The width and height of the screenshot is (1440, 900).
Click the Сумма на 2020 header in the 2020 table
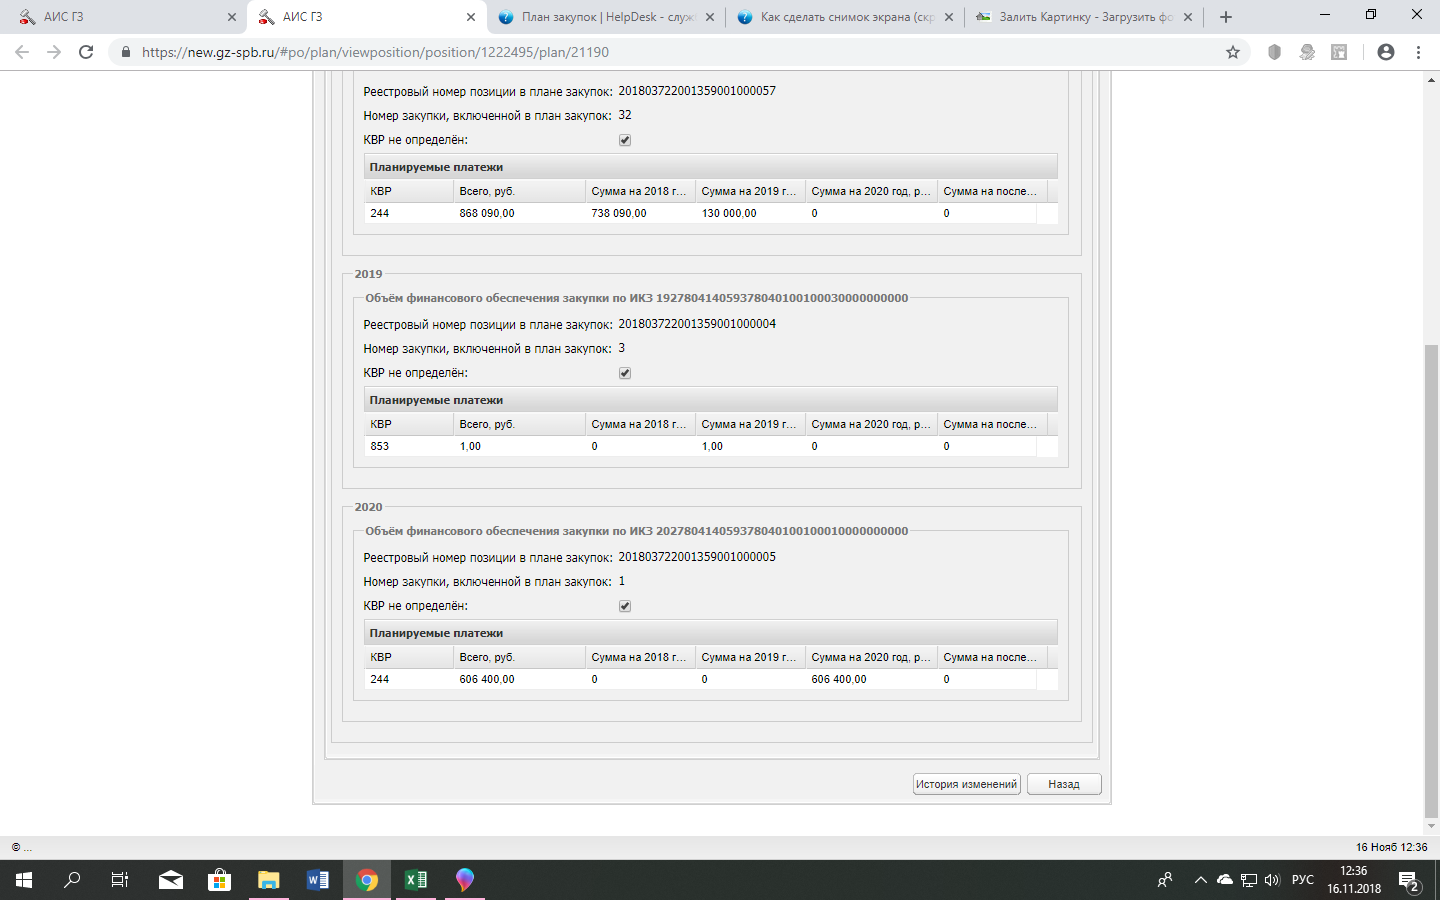click(x=872, y=657)
